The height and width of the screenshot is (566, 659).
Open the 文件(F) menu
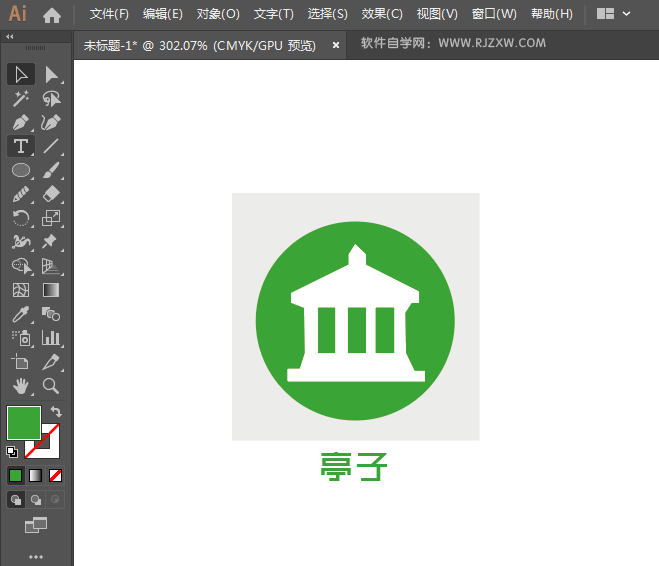click(109, 14)
